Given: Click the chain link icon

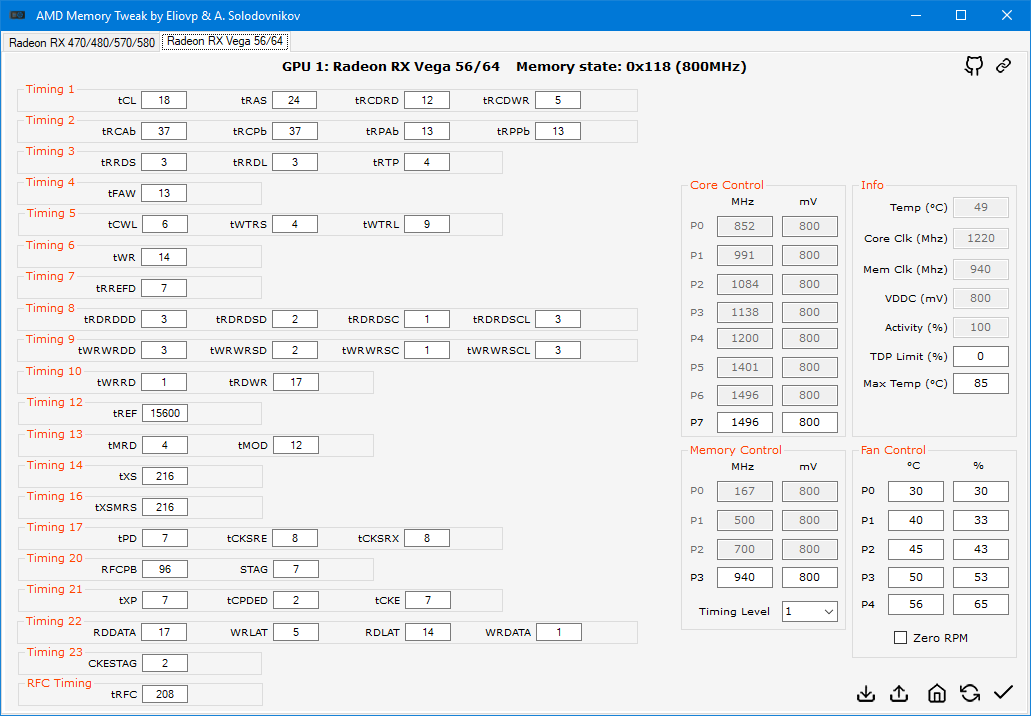Looking at the screenshot, I should click(x=1003, y=66).
